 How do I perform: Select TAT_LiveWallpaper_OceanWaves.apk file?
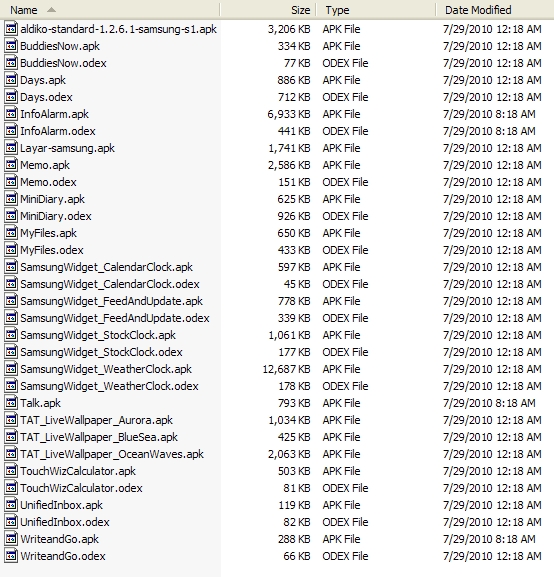pyautogui.click(x=112, y=454)
